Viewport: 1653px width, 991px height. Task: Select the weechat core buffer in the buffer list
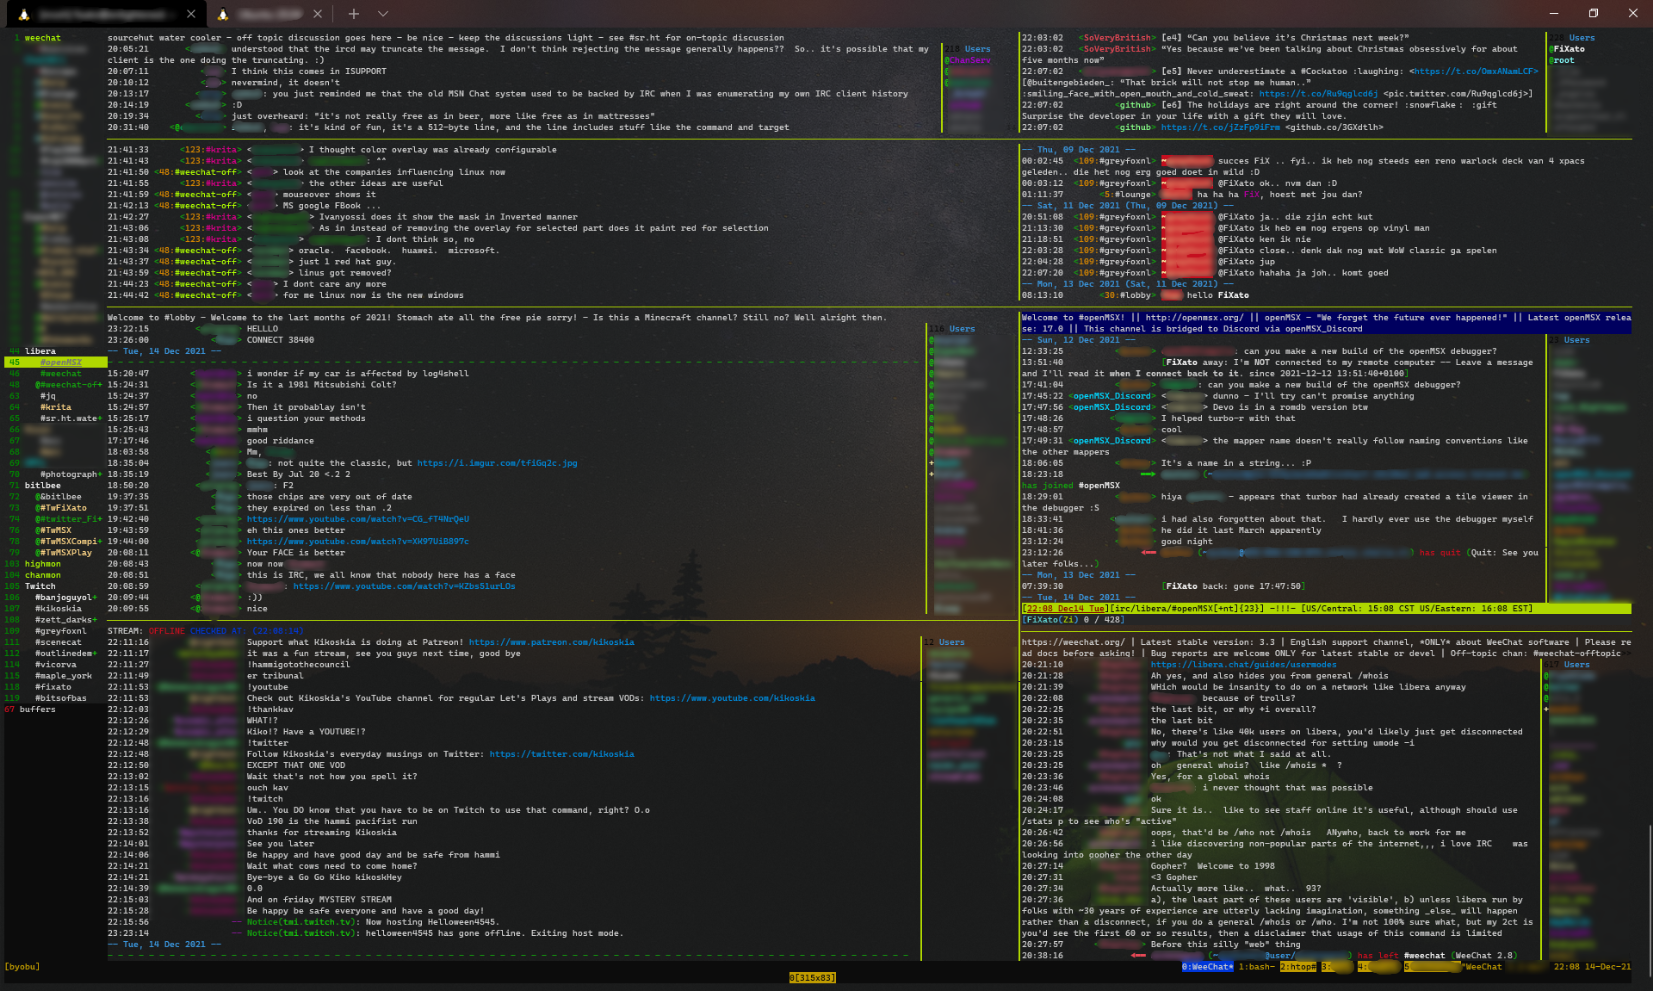(x=43, y=38)
